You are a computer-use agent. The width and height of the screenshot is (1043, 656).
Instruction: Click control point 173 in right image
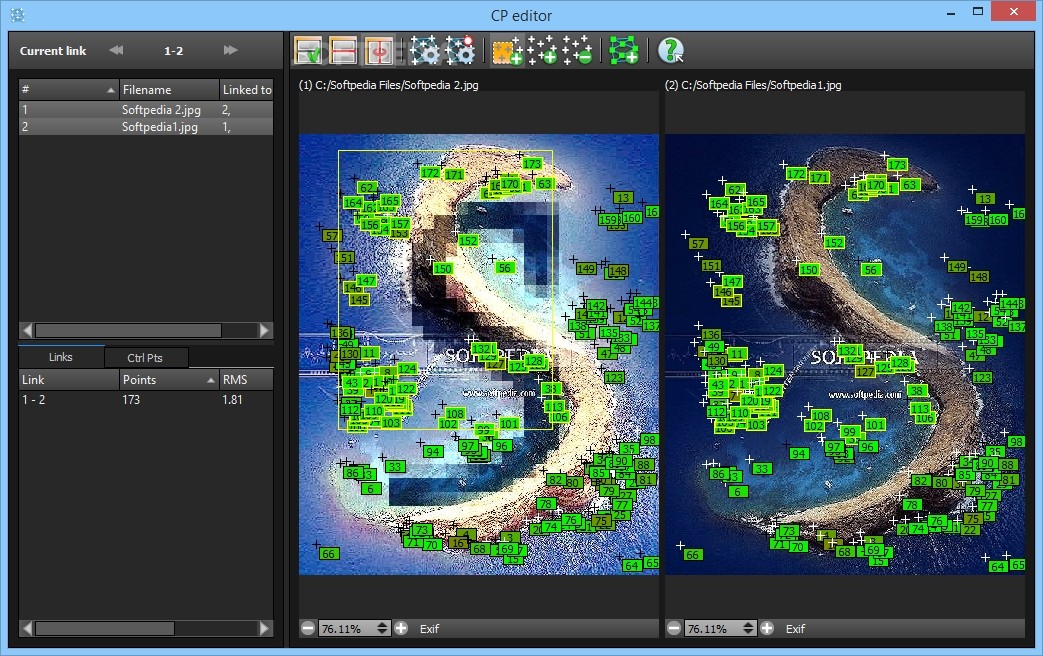[x=897, y=164]
